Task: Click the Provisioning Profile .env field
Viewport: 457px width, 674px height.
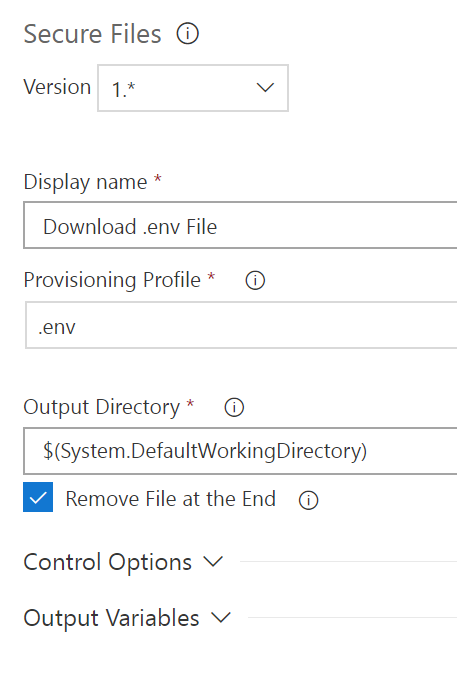Action: 241,325
